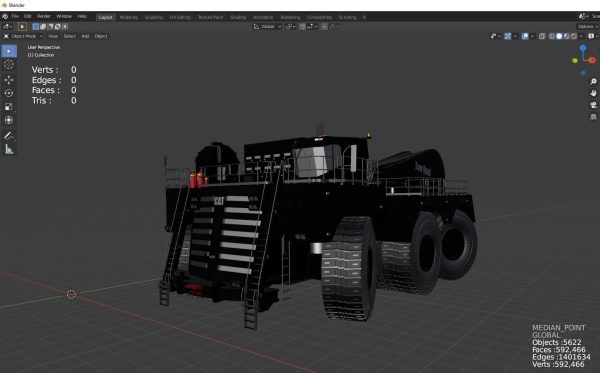The height and width of the screenshot is (373, 600).
Task: Switch to the Texture Paint workspace tab
Action: tap(210, 17)
